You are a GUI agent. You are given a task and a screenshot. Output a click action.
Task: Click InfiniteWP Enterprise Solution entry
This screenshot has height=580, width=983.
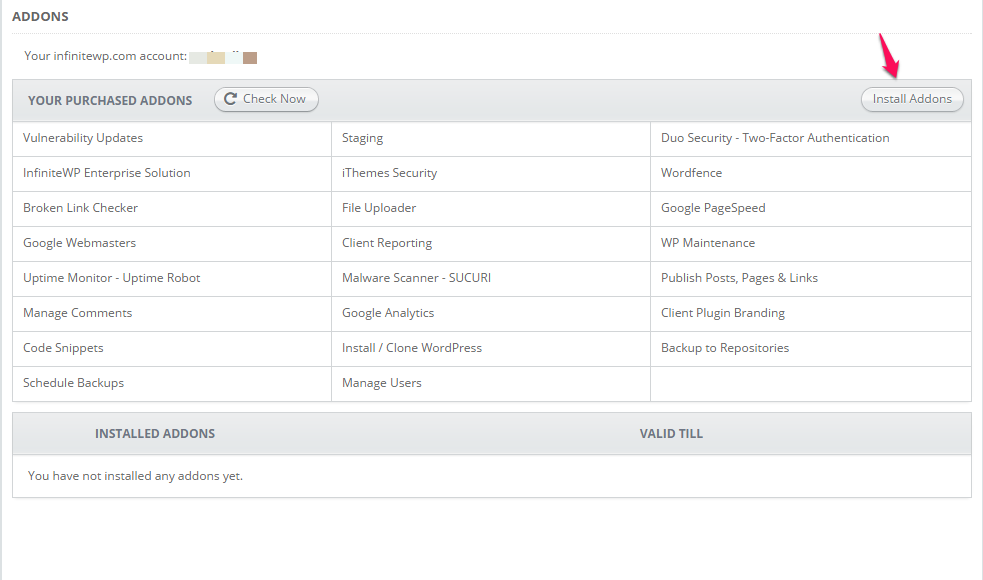[x=107, y=173]
